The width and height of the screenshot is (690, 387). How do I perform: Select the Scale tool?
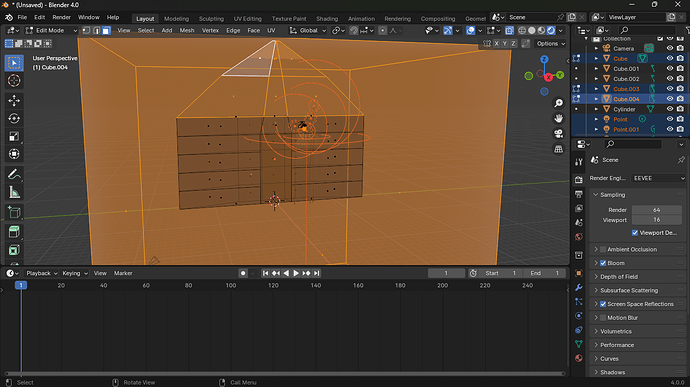(x=14, y=136)
